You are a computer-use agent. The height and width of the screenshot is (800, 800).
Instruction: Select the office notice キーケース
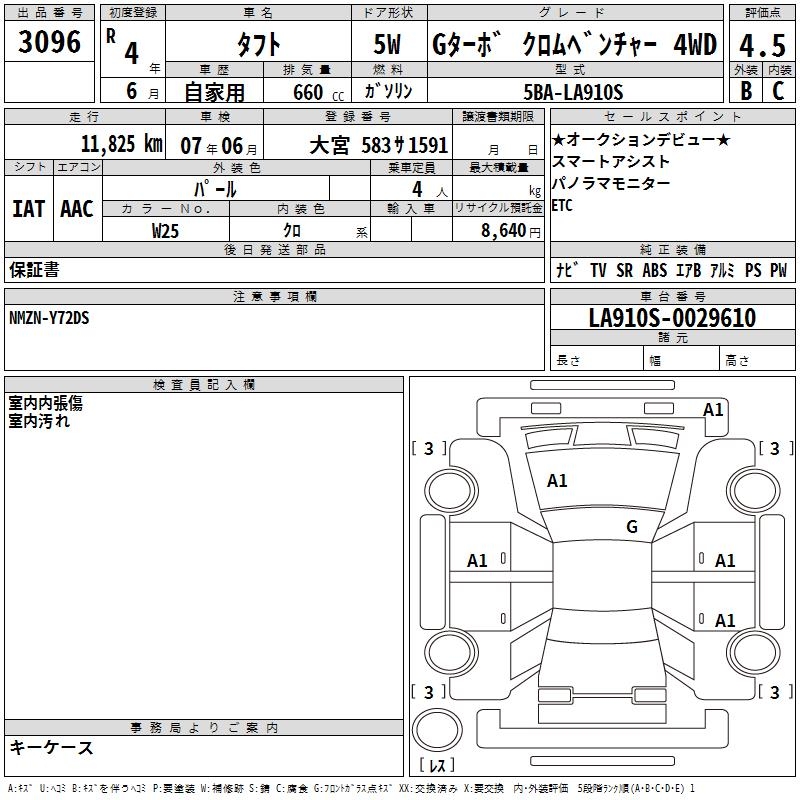pyautogui.click(x=52, y=748)
